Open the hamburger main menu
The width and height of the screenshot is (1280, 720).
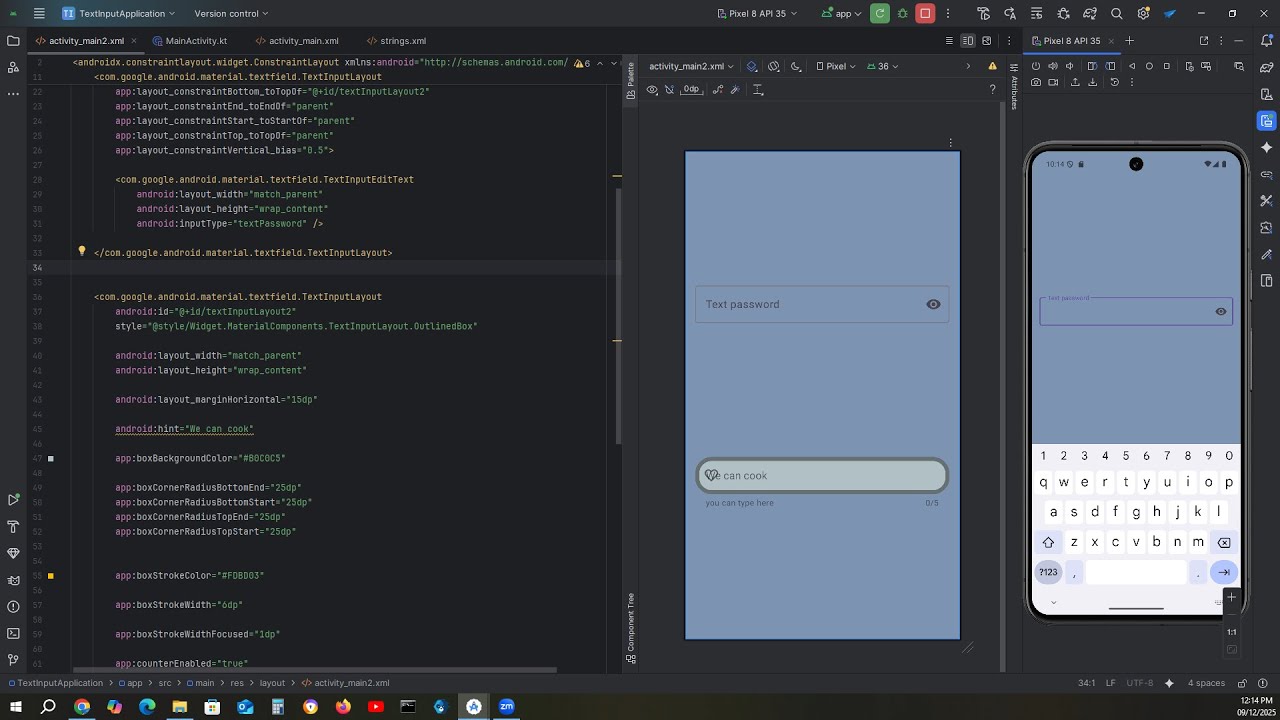[x=39, y=14]
